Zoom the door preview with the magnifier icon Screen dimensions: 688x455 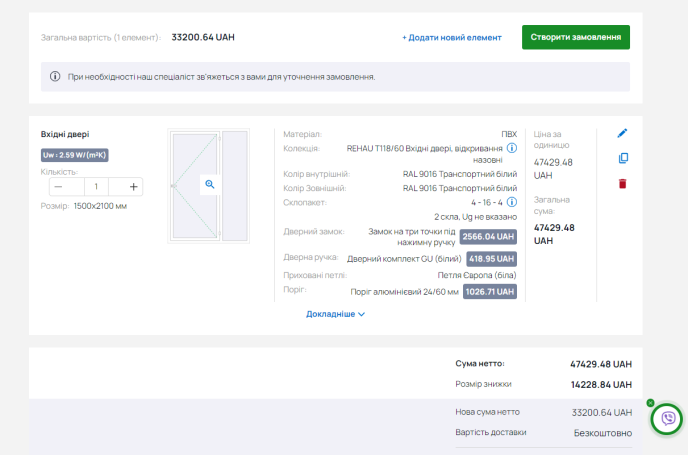pyautogui.click(x=210, y=184)
